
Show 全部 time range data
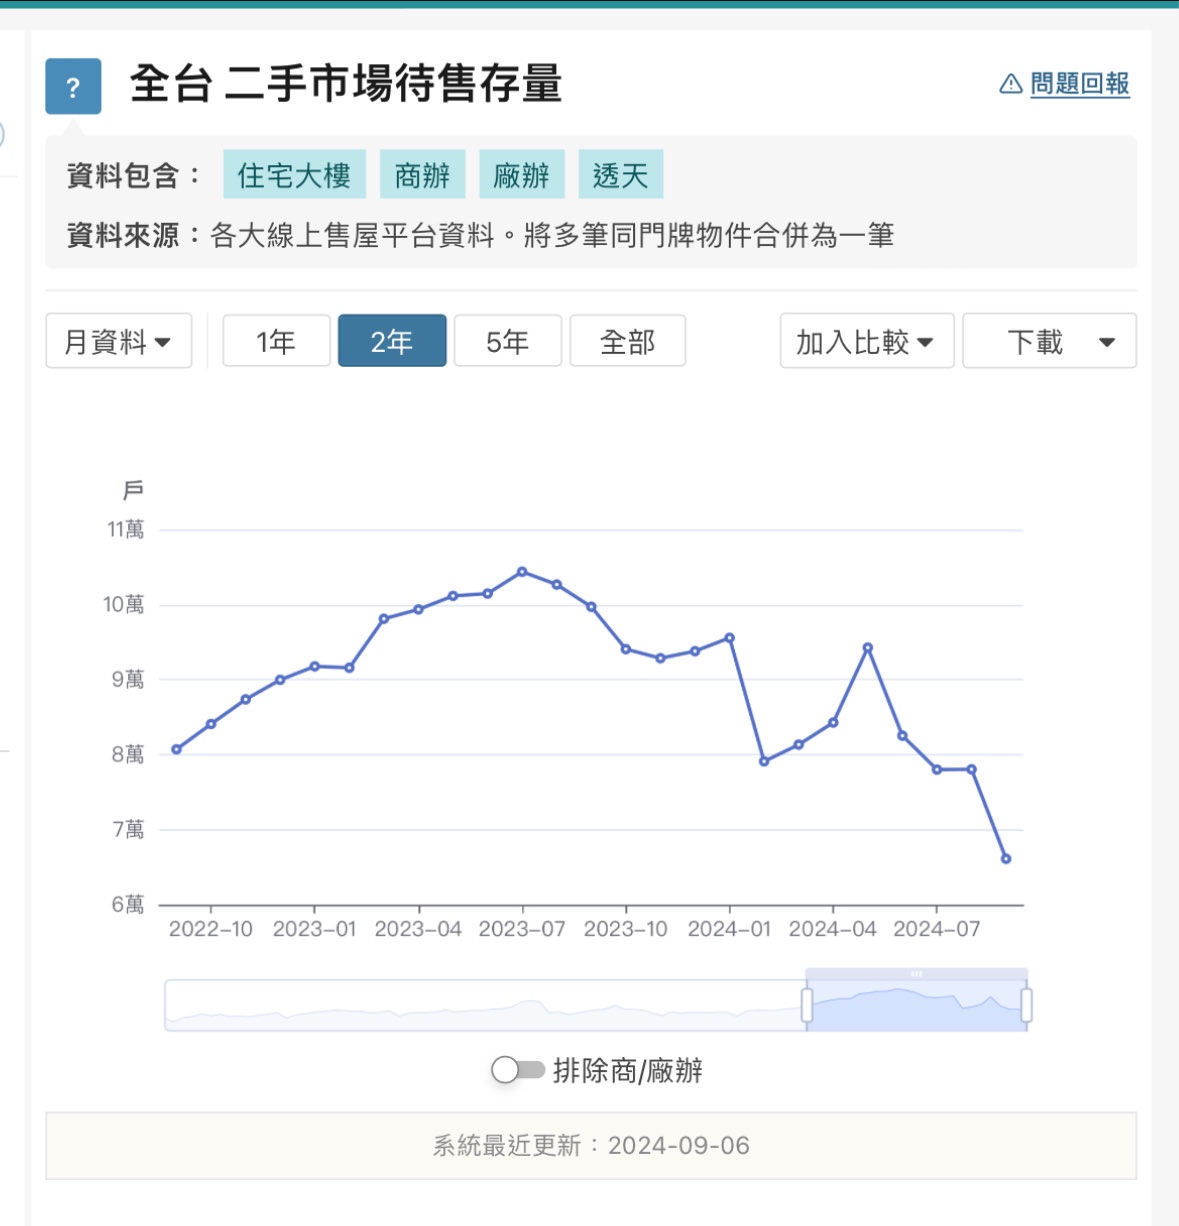[x=627, y=342]
